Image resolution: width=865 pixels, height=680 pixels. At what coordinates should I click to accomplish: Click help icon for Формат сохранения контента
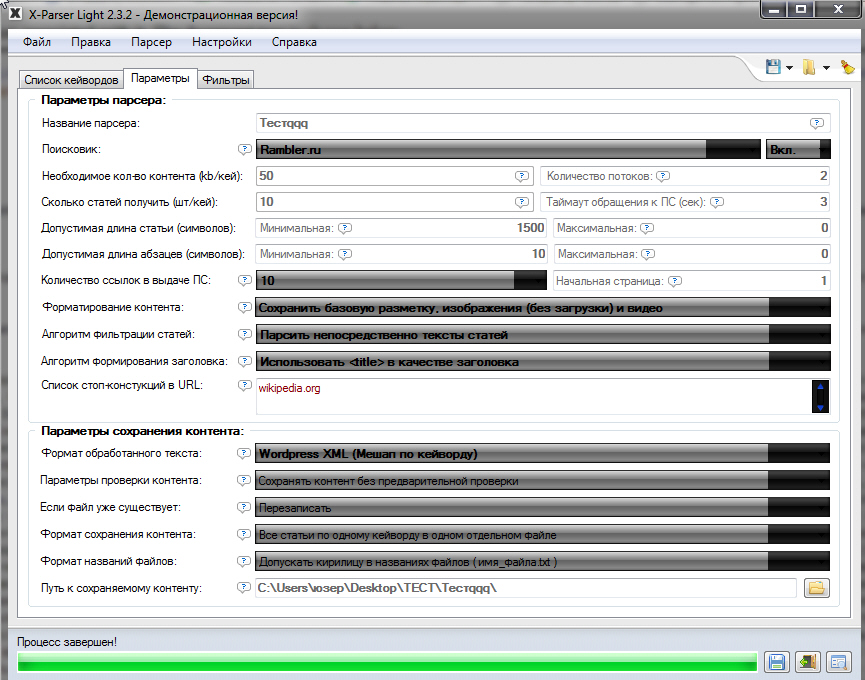click(244, 534)
